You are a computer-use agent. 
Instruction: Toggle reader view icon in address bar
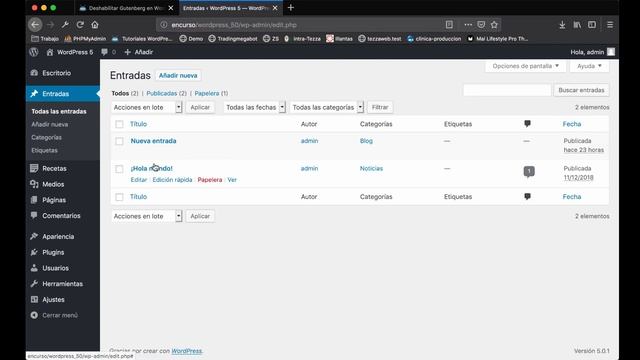click(449, 24)
